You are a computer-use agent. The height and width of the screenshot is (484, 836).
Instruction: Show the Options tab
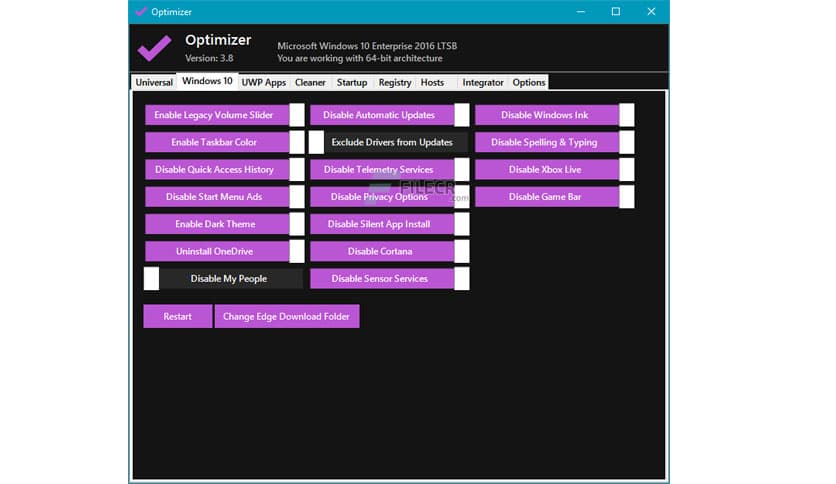pyautogui.click(x=529, y=82)
